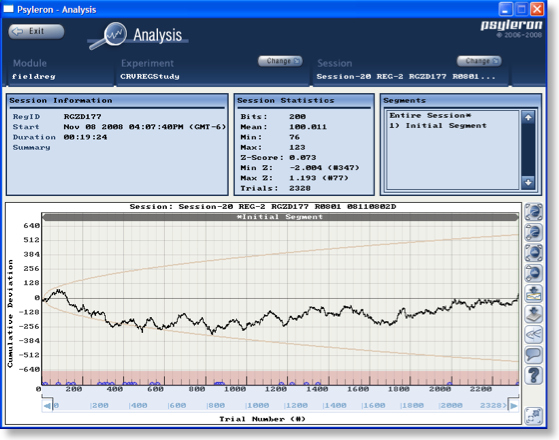Select Initial Segment list entry

point(438,126)
